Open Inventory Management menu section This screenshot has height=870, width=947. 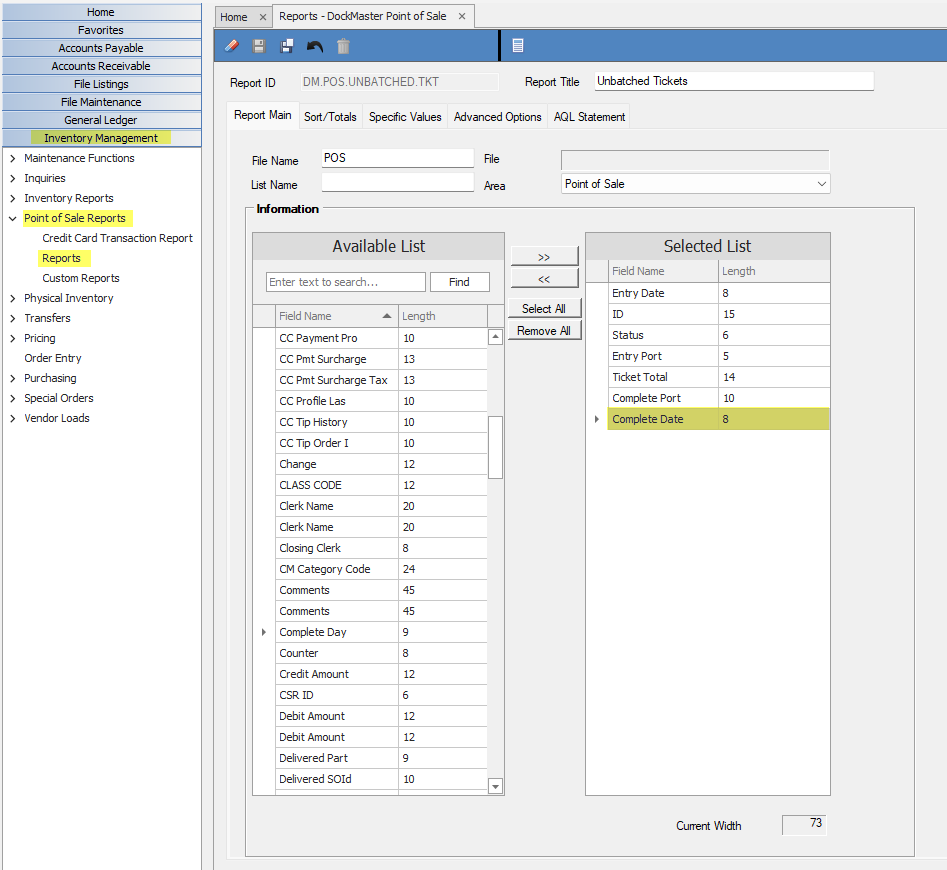(101, 138)
